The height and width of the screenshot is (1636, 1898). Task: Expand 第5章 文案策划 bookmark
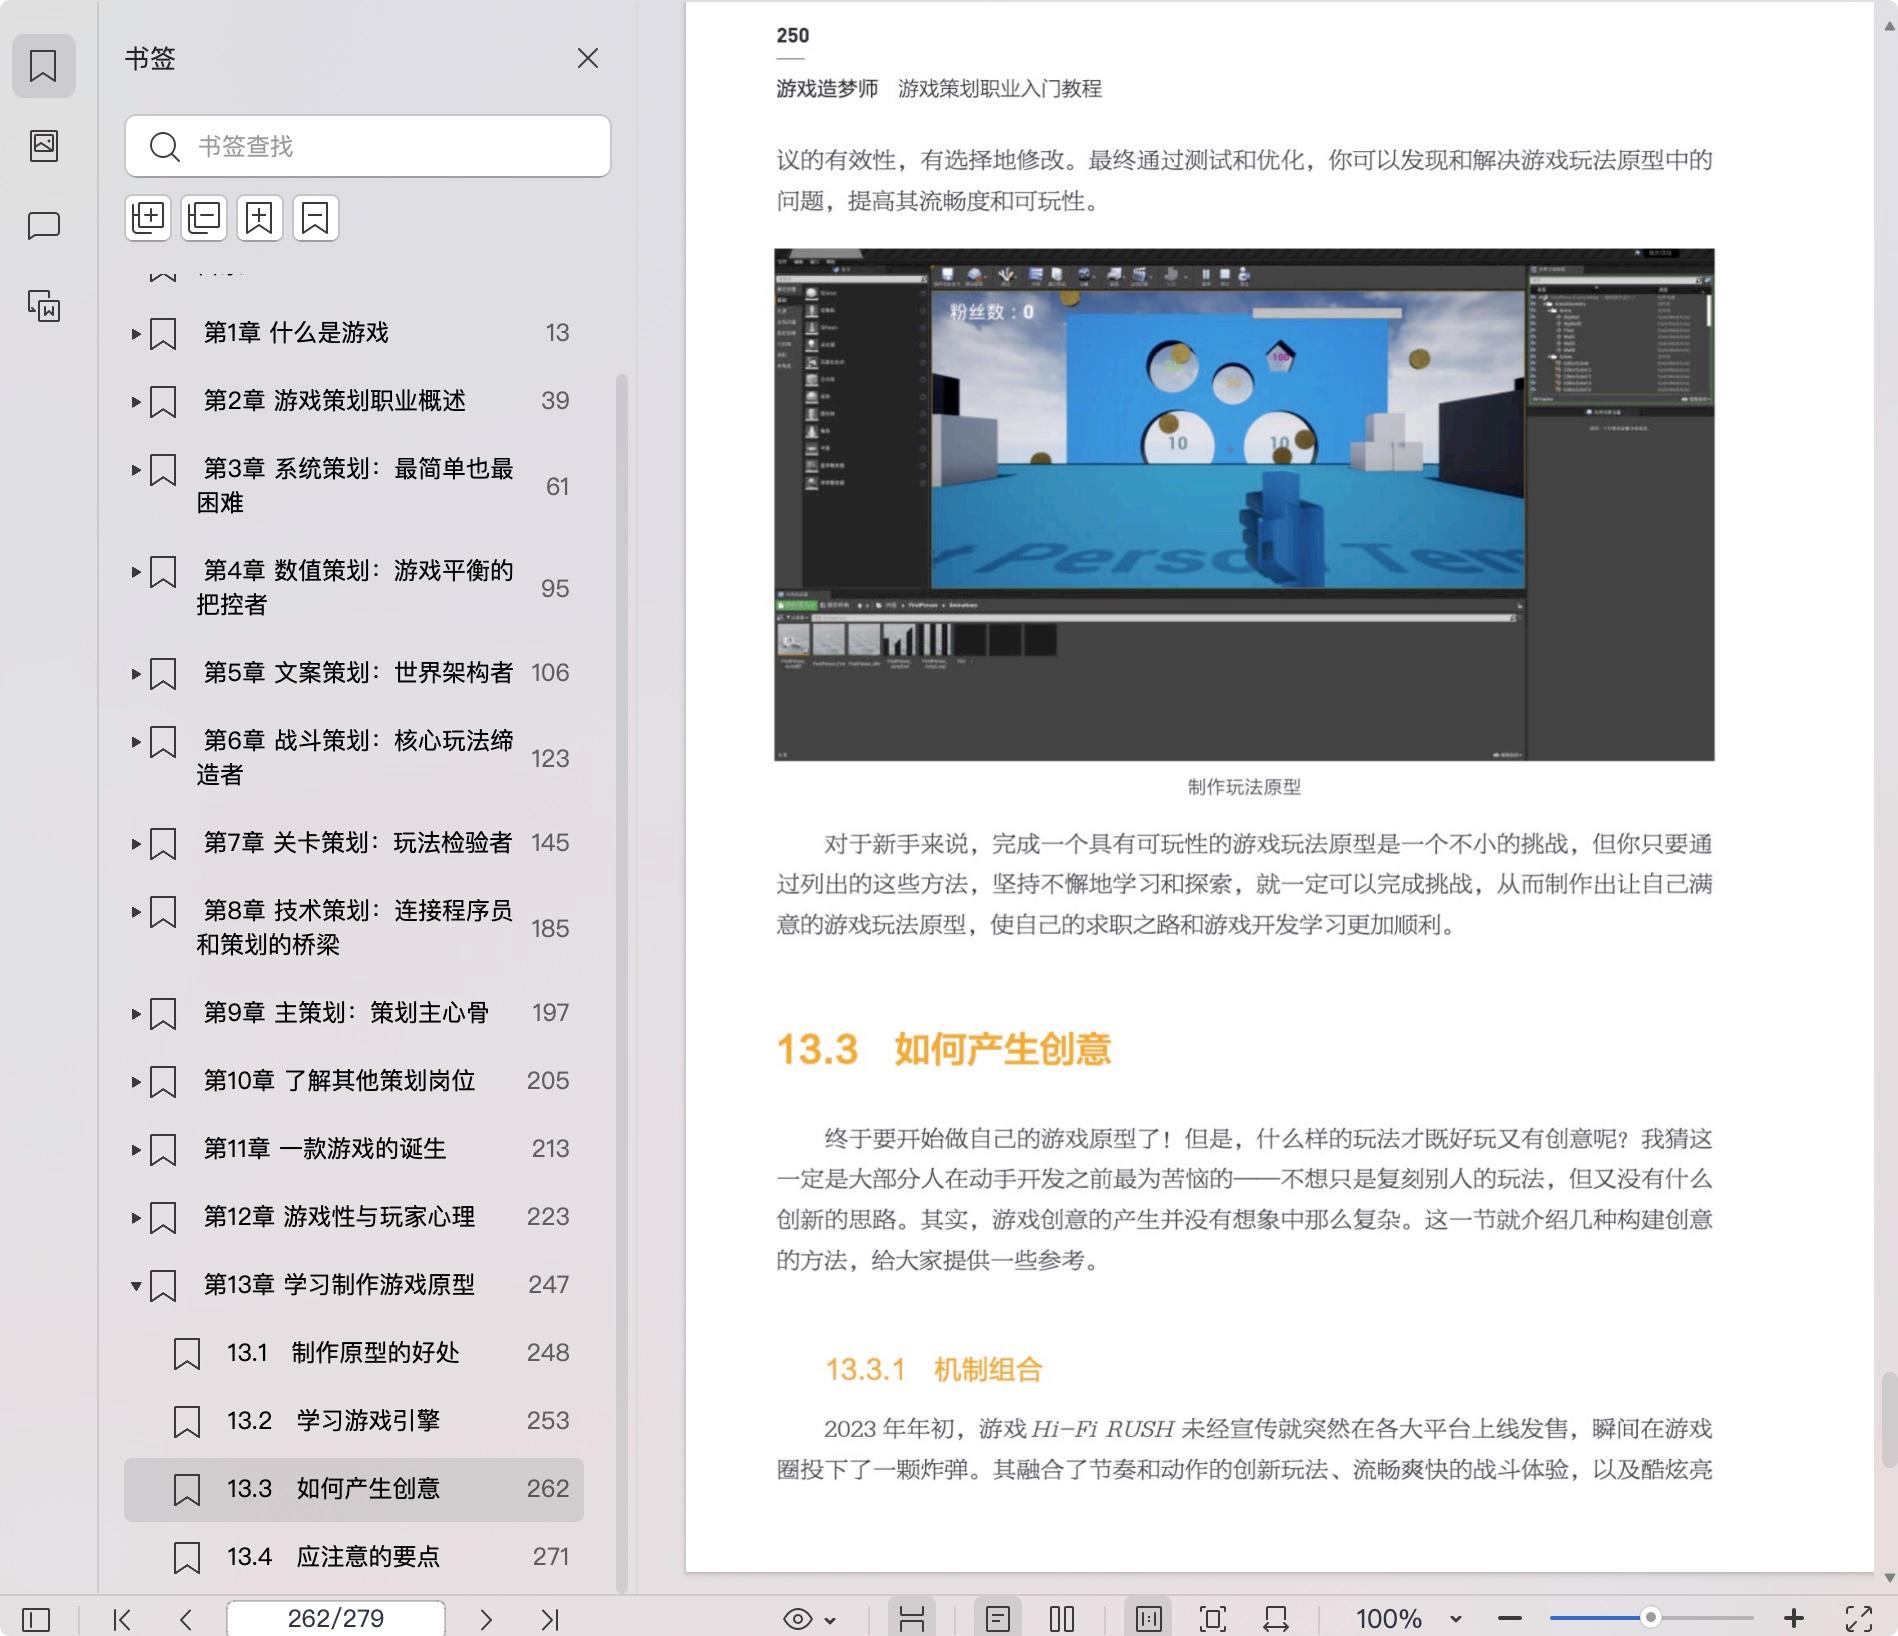(x=136, y=674)
